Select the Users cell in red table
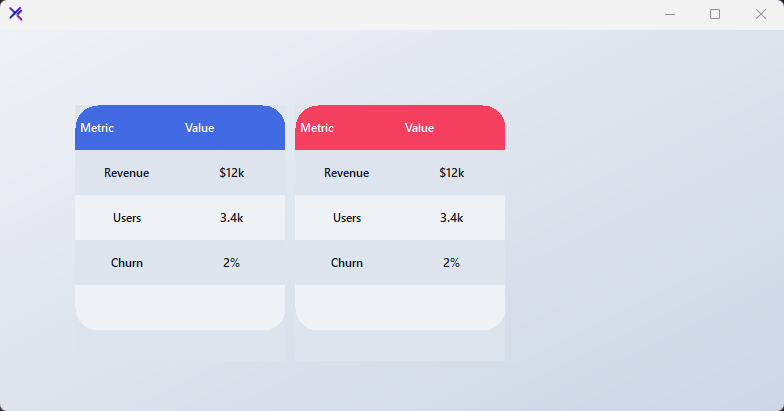This screenshot has width=784, height=411. [x=347, y=218]
